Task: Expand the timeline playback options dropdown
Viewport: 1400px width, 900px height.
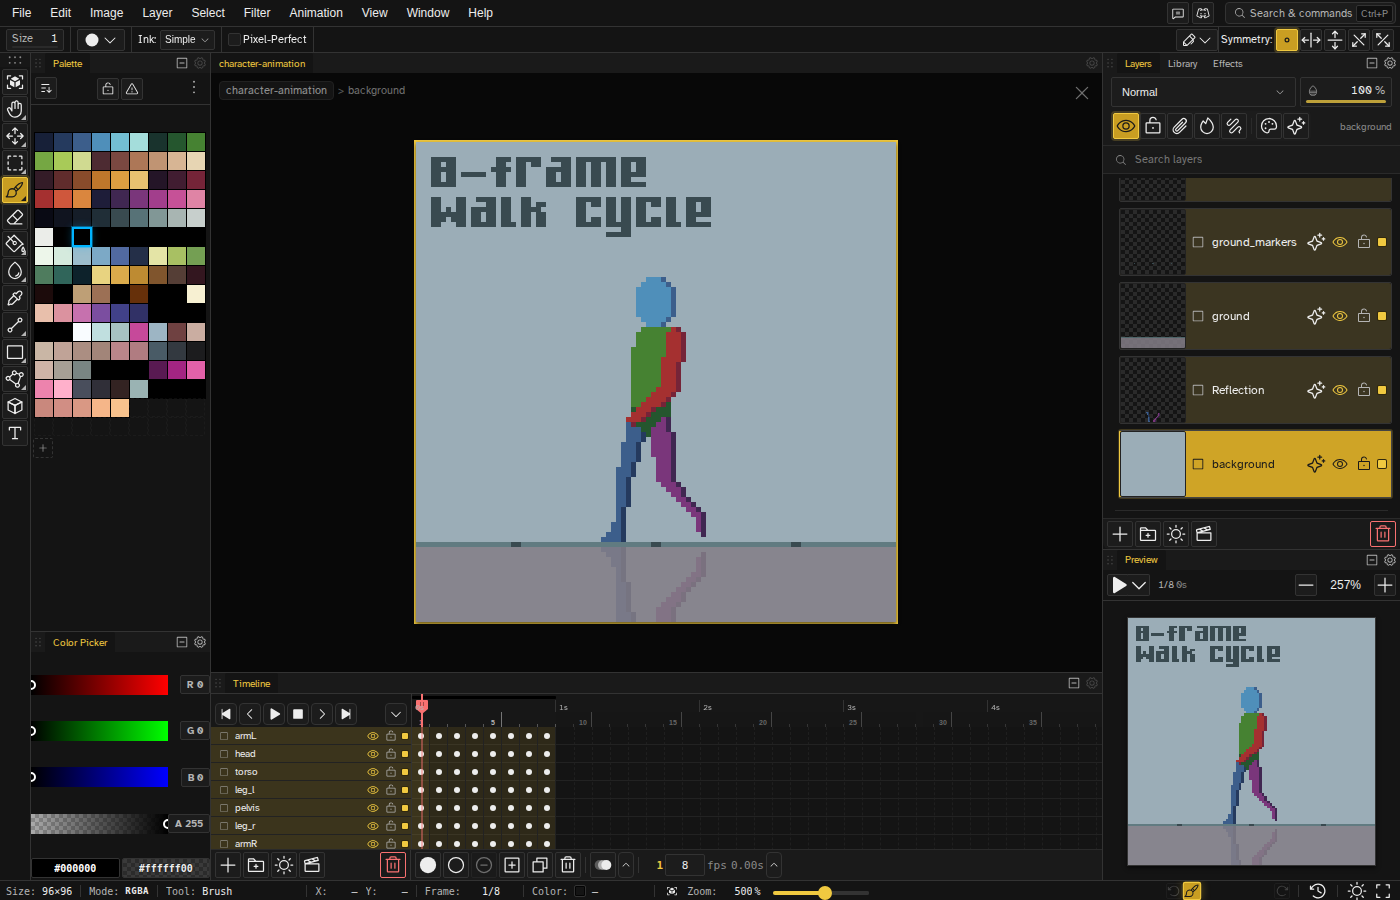Action: [396, 714]
